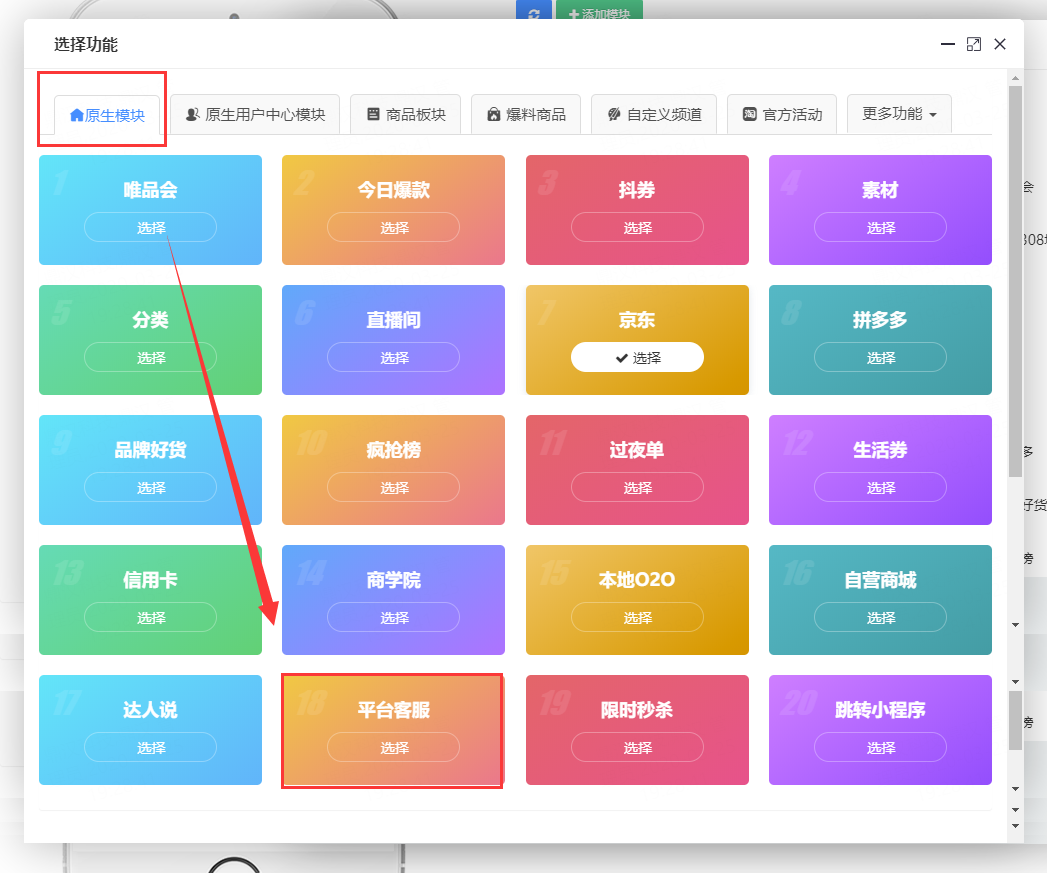1047x873 pixels.
Task: Click 选择 under 素材
Action: click(x=880, y=227)
